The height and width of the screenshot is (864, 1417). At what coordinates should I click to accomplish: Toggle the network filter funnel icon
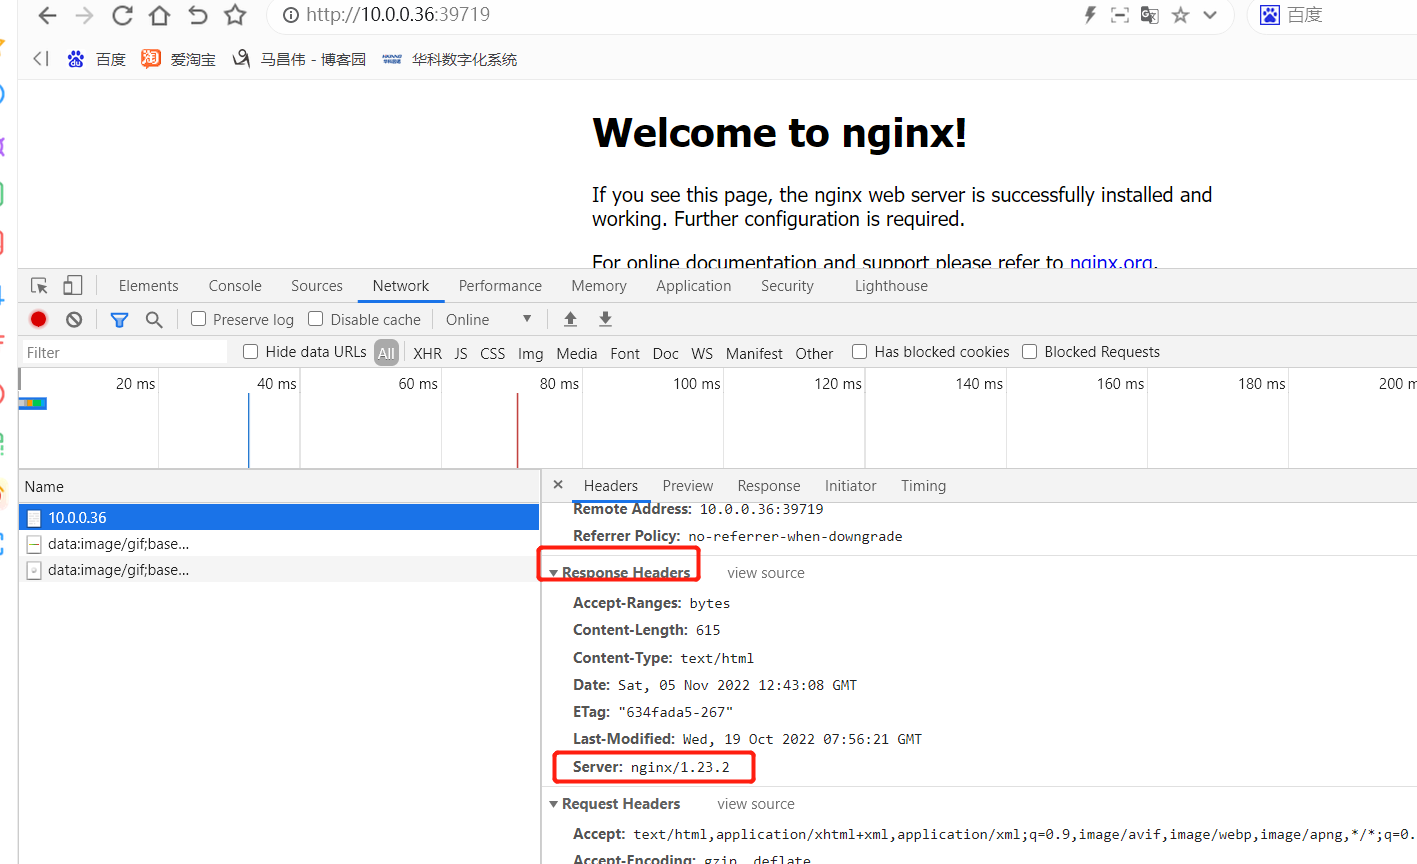point(119,320)
